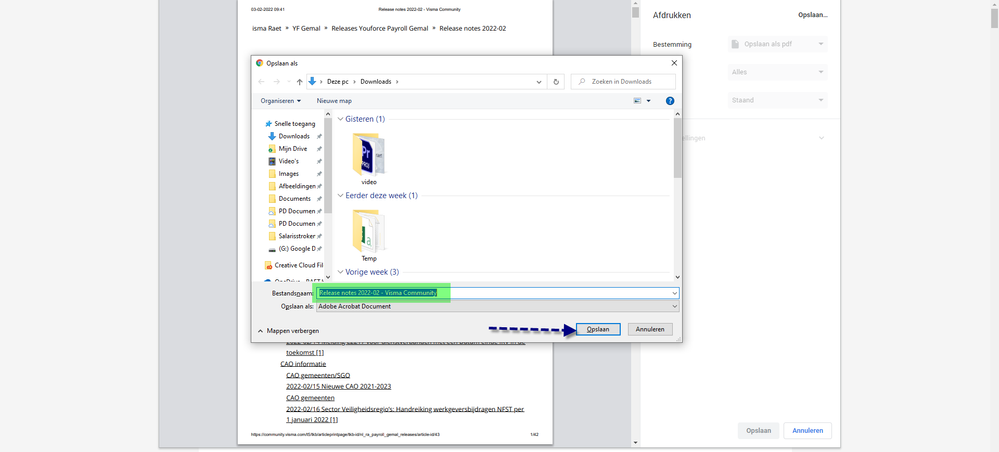The image size is (999, 452).
Task: Click the Bestandsnaam input field
Action: pyautogui.click(x=498, y=293)
